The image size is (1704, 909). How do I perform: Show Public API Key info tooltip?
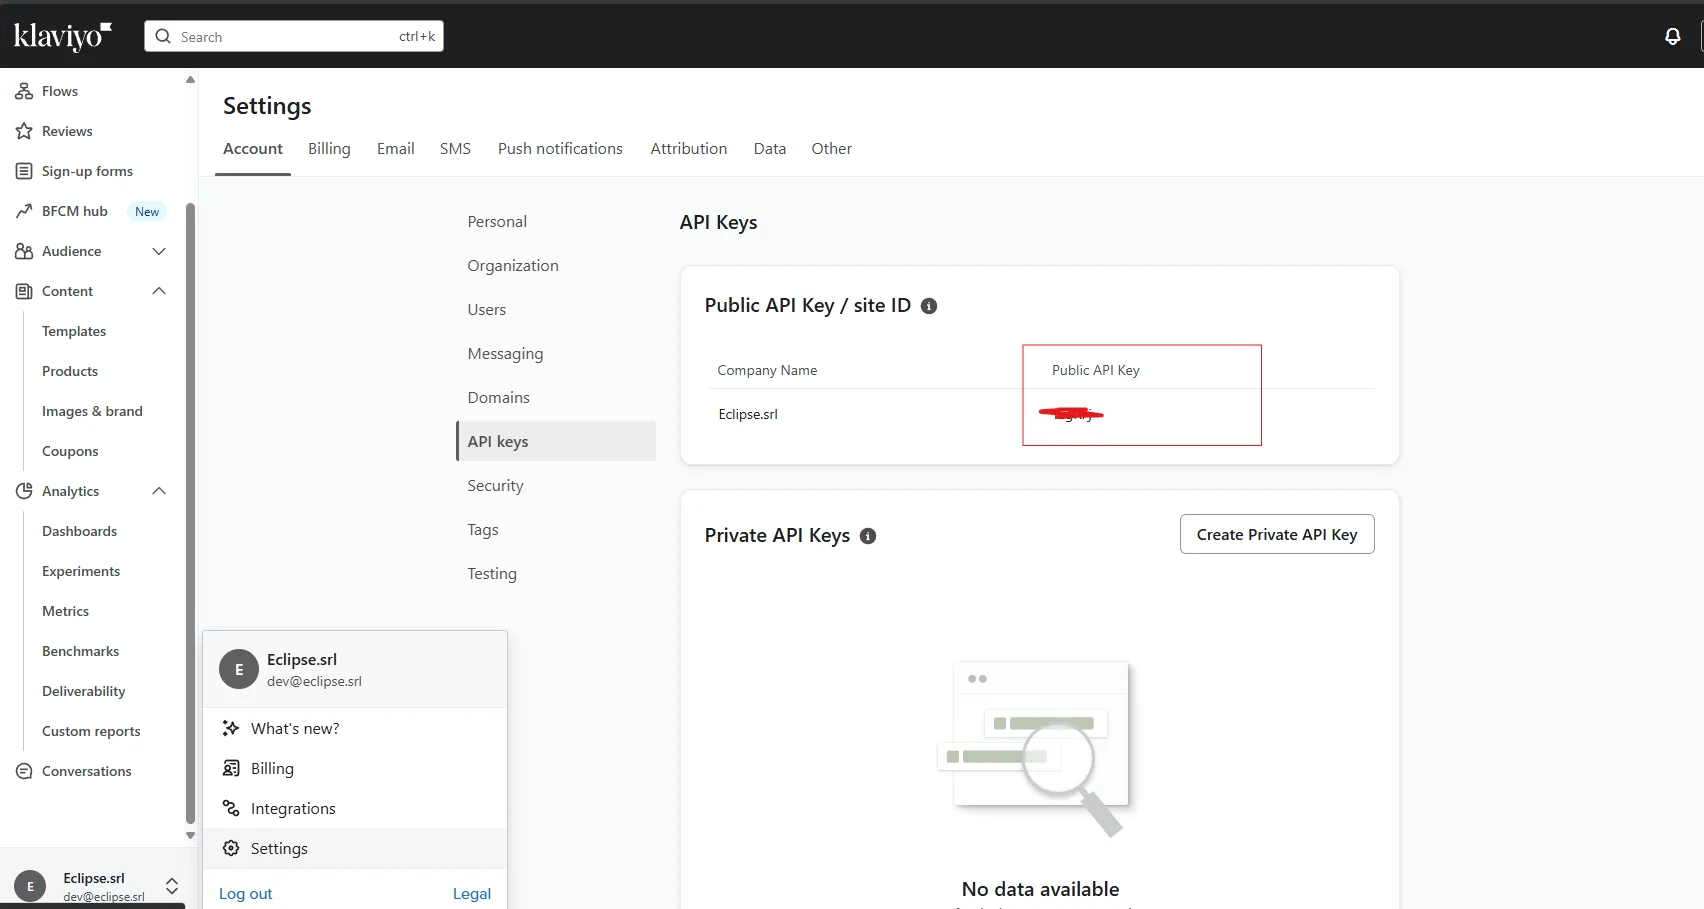point(929,306)
